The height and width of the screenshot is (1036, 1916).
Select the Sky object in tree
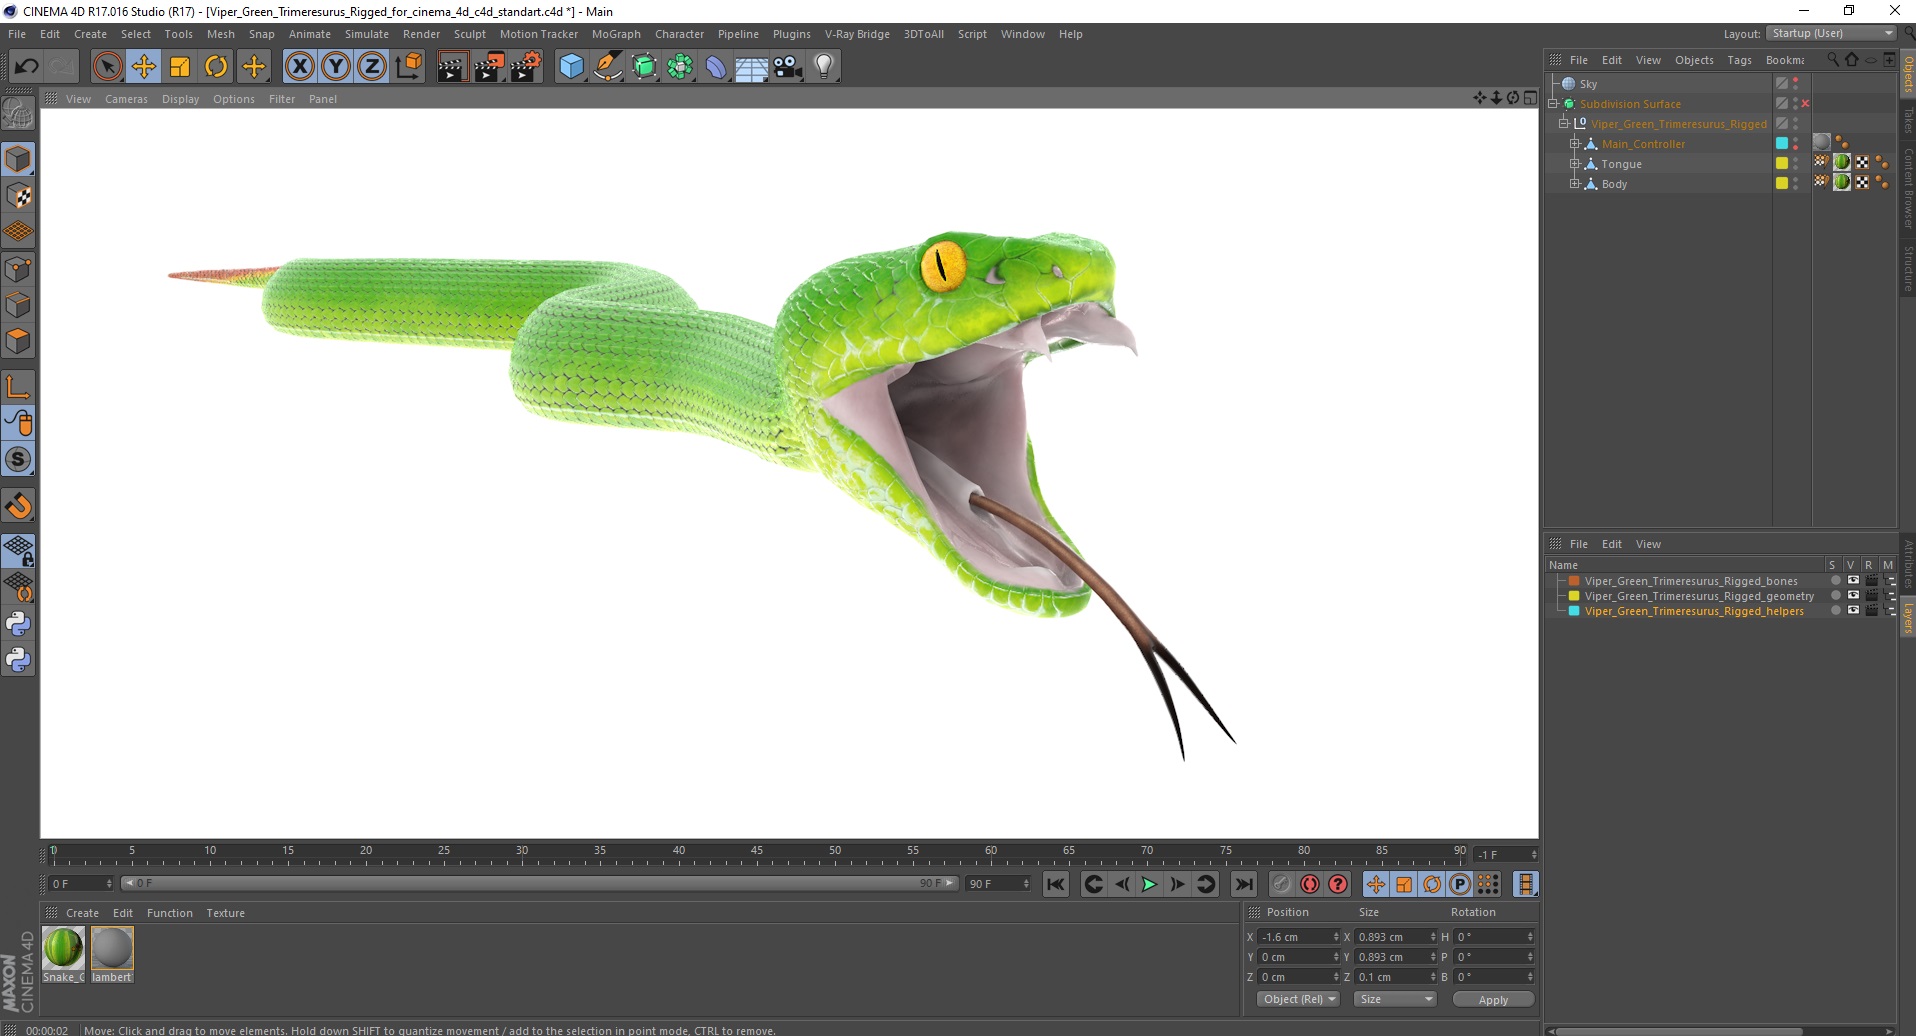click(1588, 84)
